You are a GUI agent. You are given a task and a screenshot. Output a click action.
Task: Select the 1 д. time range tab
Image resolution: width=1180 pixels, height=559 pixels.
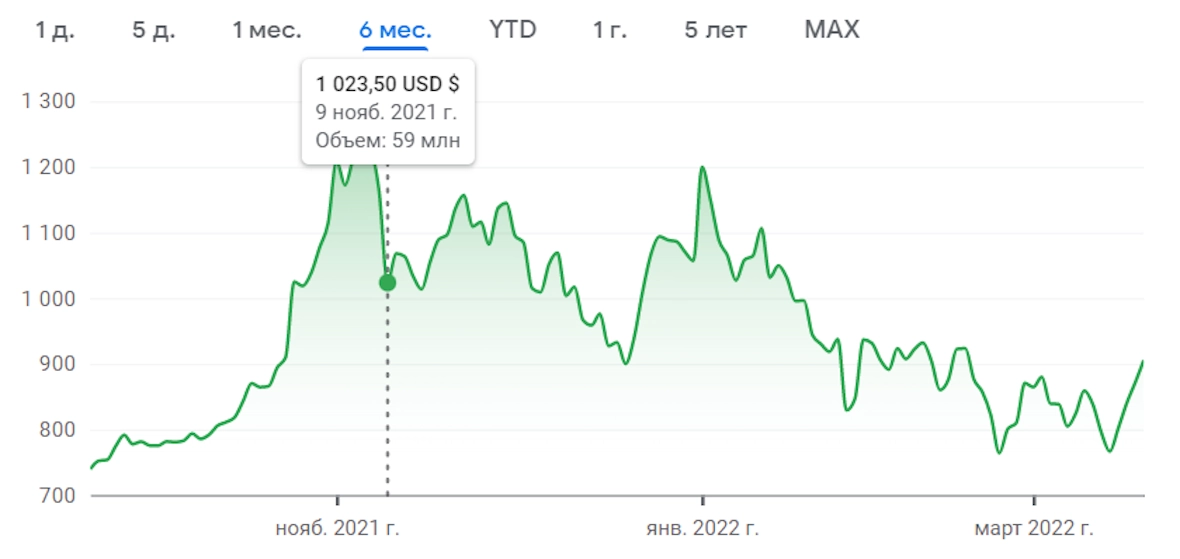pyautogui.click(x=55, y=31)
